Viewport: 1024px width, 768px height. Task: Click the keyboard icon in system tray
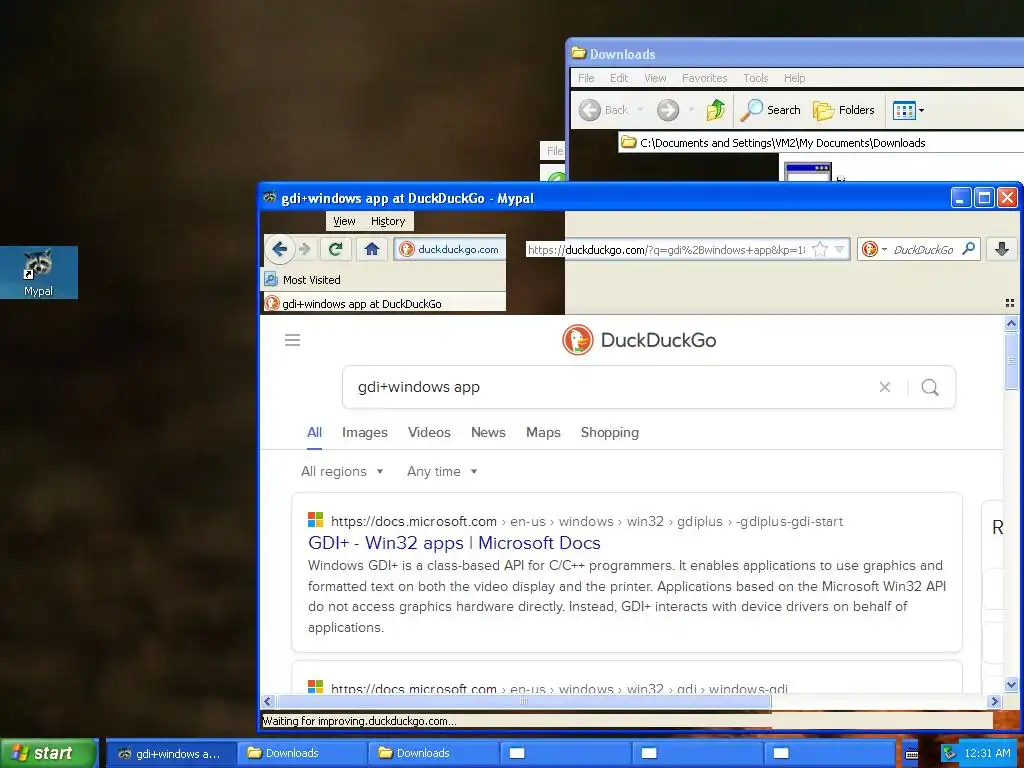[x=912, y=754]
